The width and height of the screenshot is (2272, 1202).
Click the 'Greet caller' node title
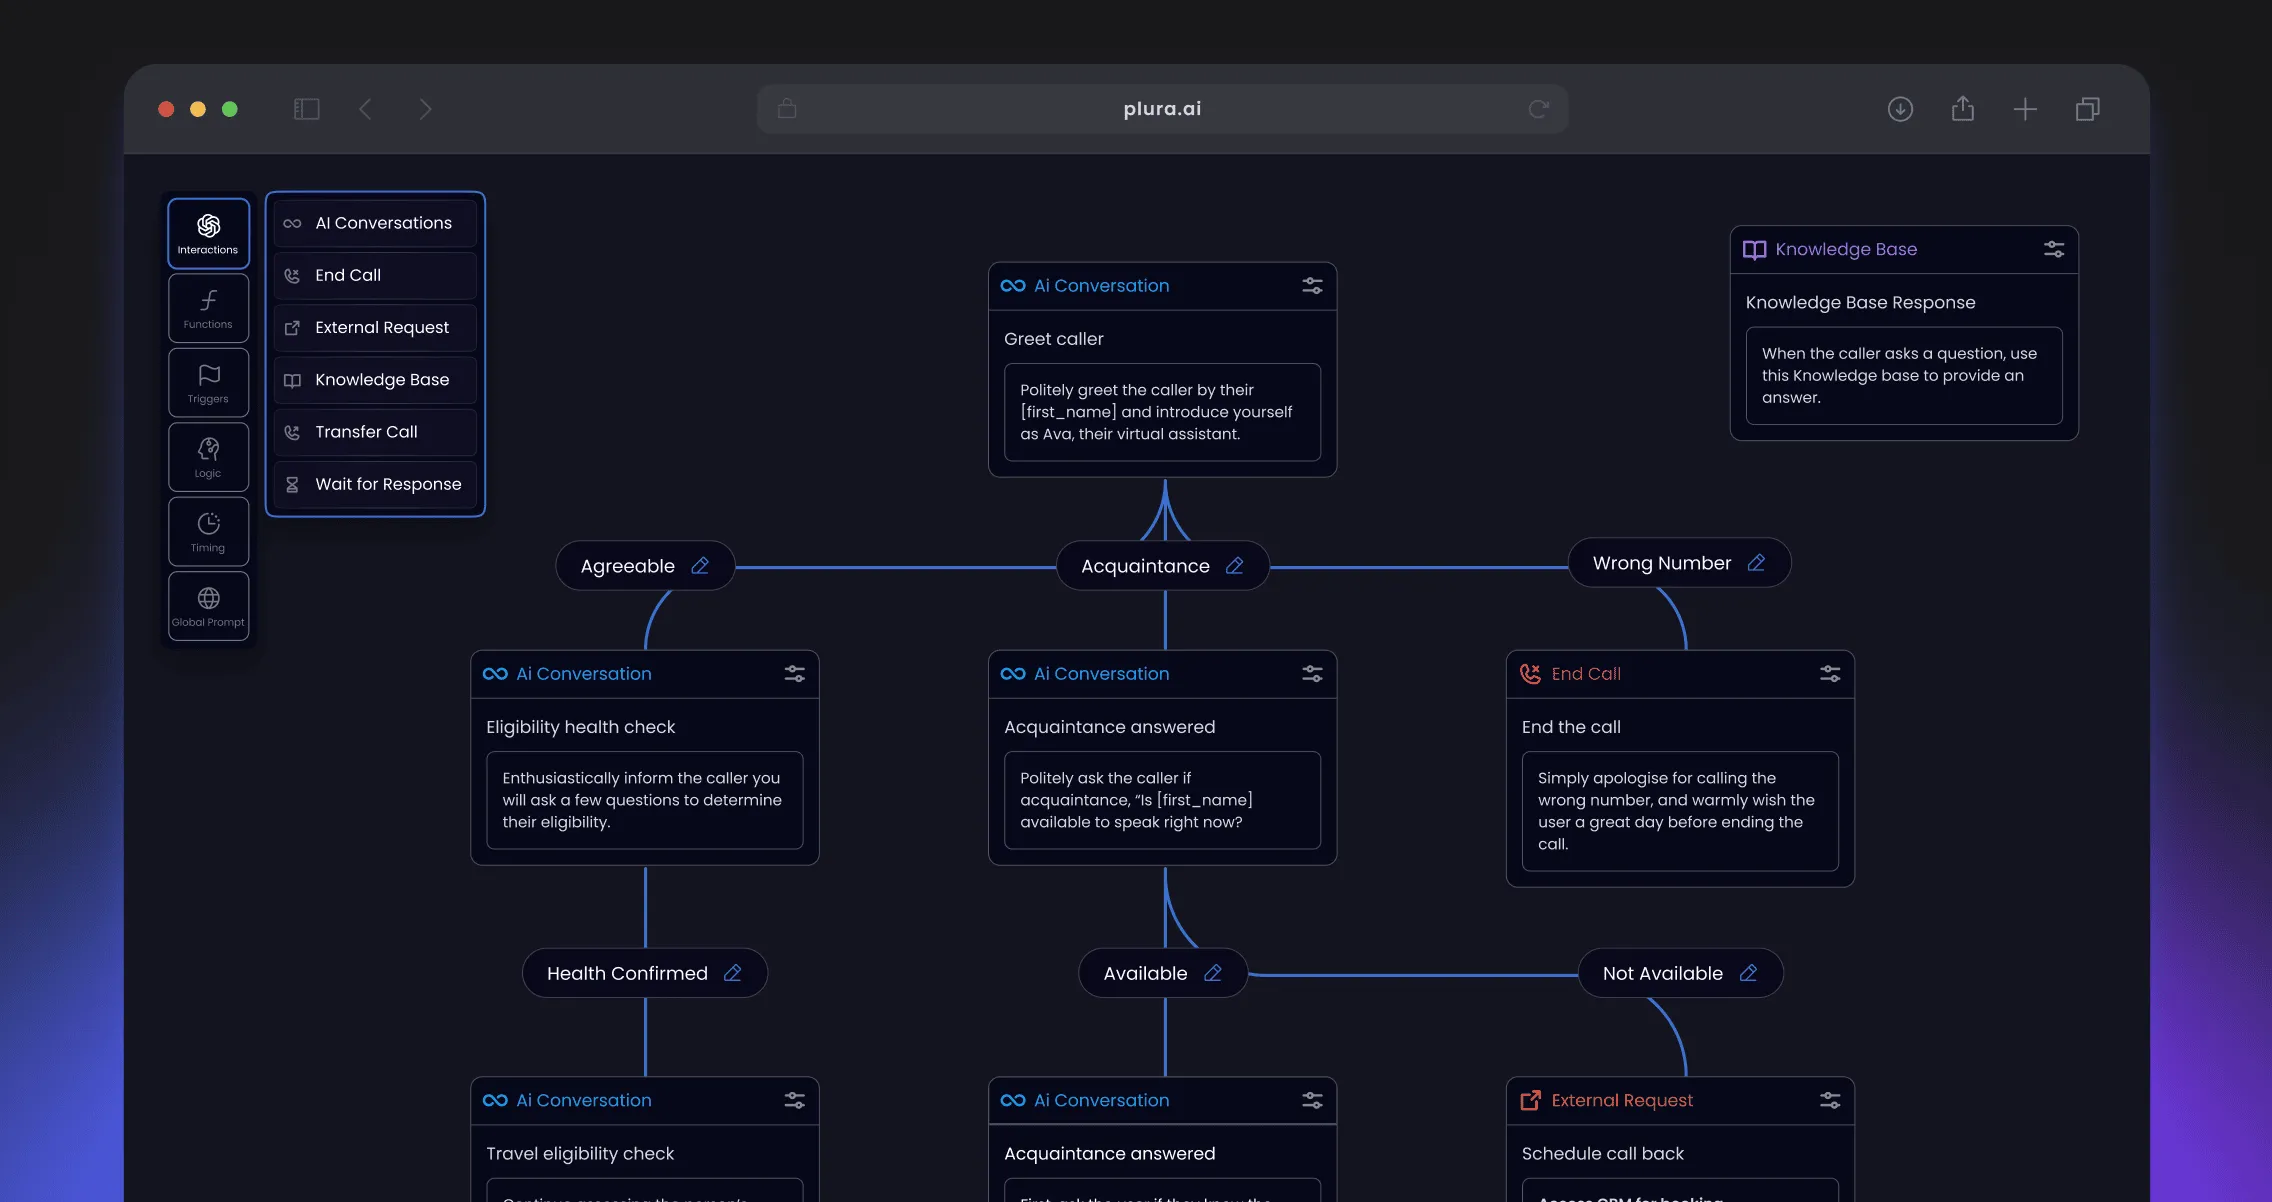tap(1054, 339)
